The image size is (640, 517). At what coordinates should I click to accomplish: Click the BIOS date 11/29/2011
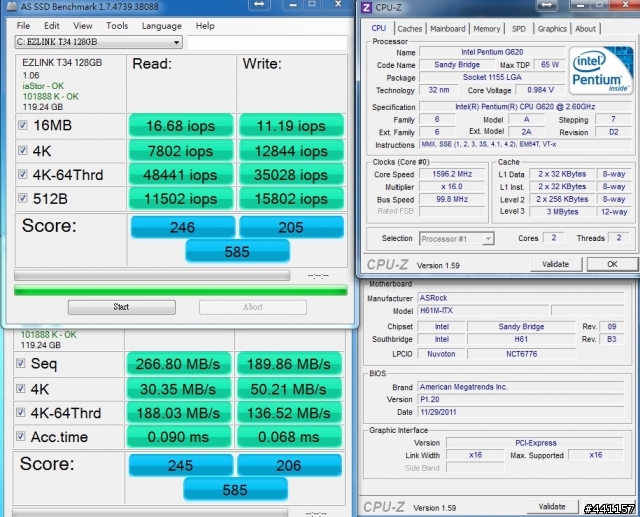click(520, 412)
